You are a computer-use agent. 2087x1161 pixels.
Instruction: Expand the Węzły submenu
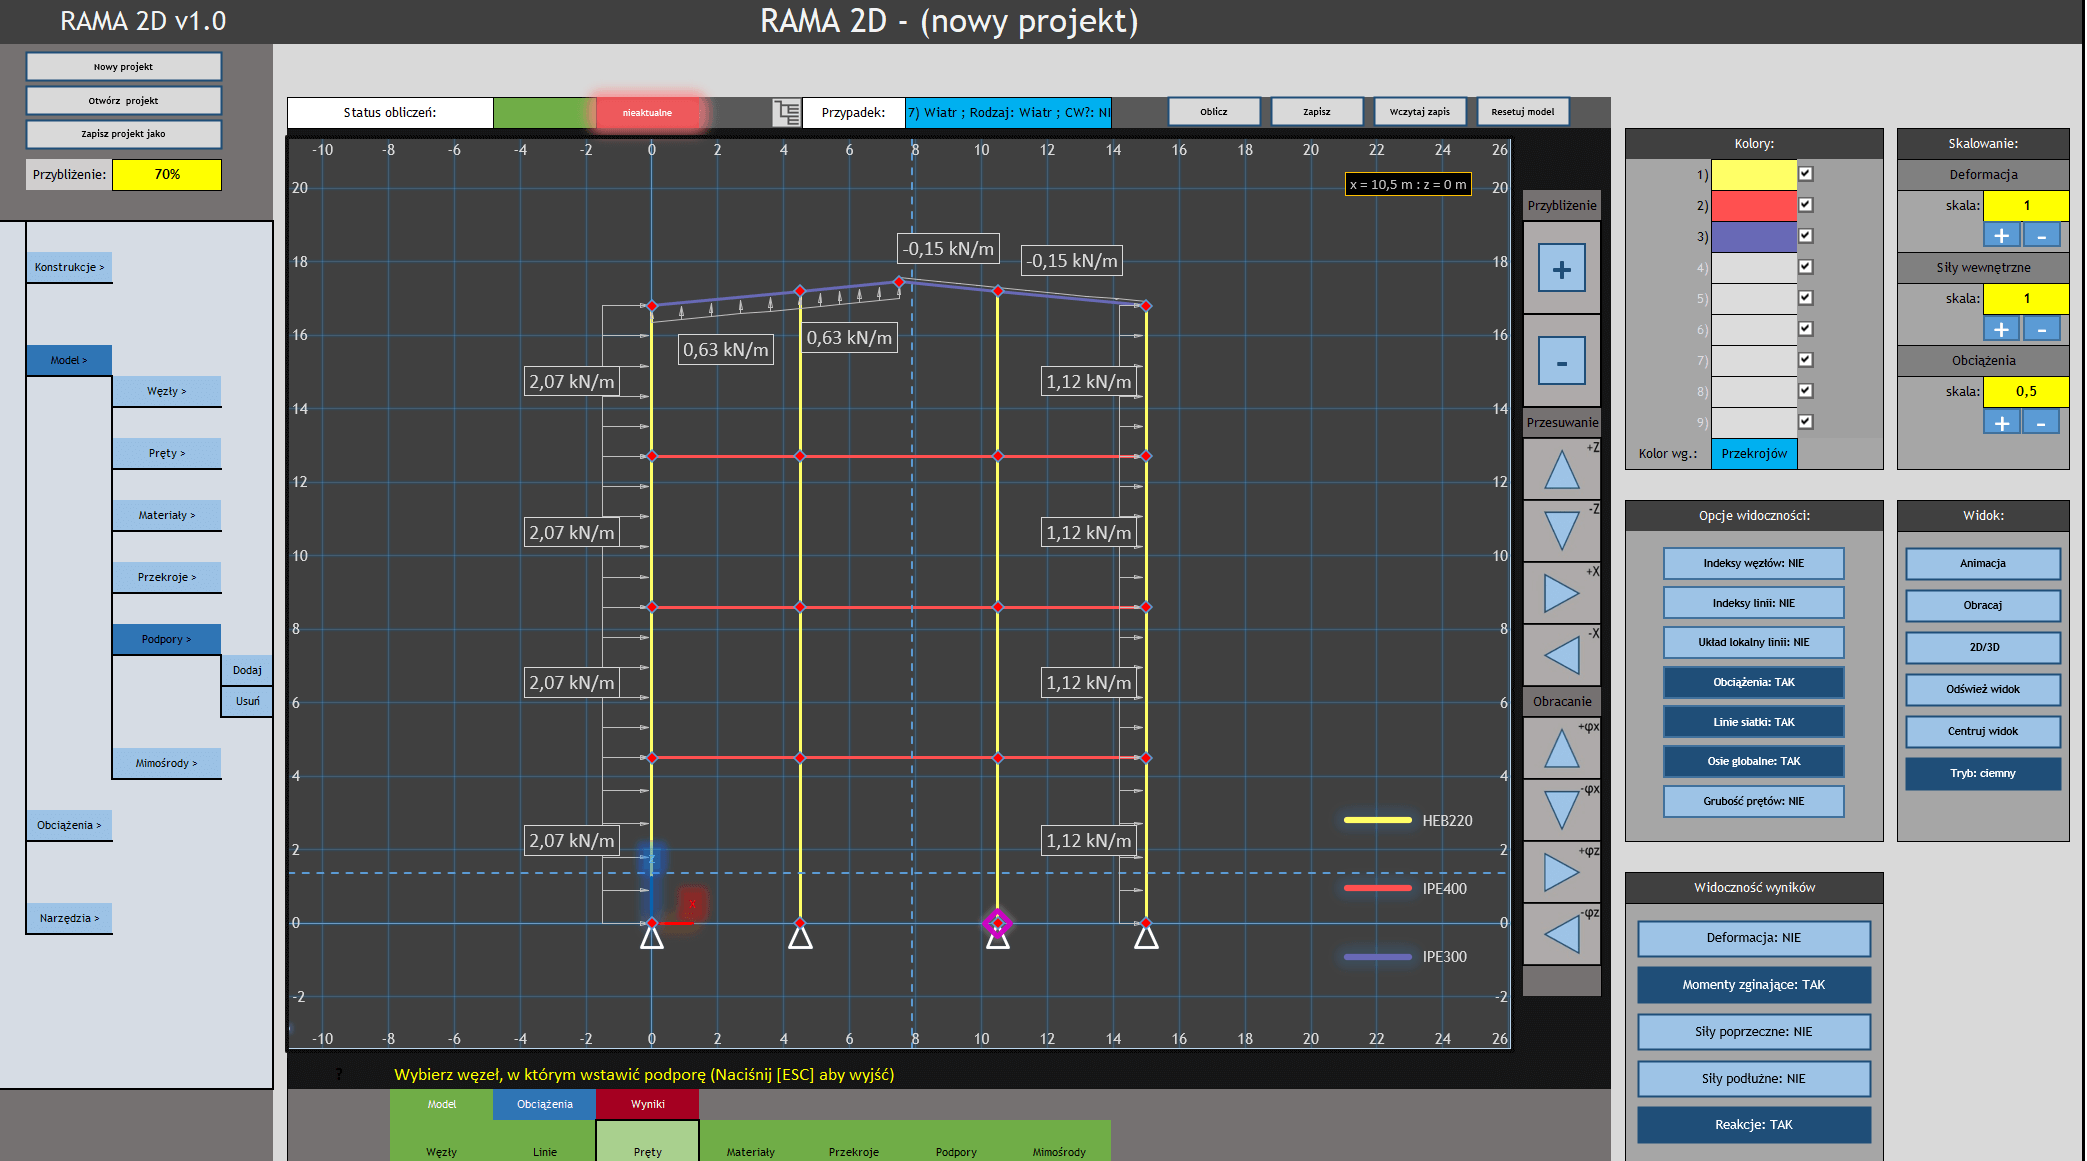167,391
